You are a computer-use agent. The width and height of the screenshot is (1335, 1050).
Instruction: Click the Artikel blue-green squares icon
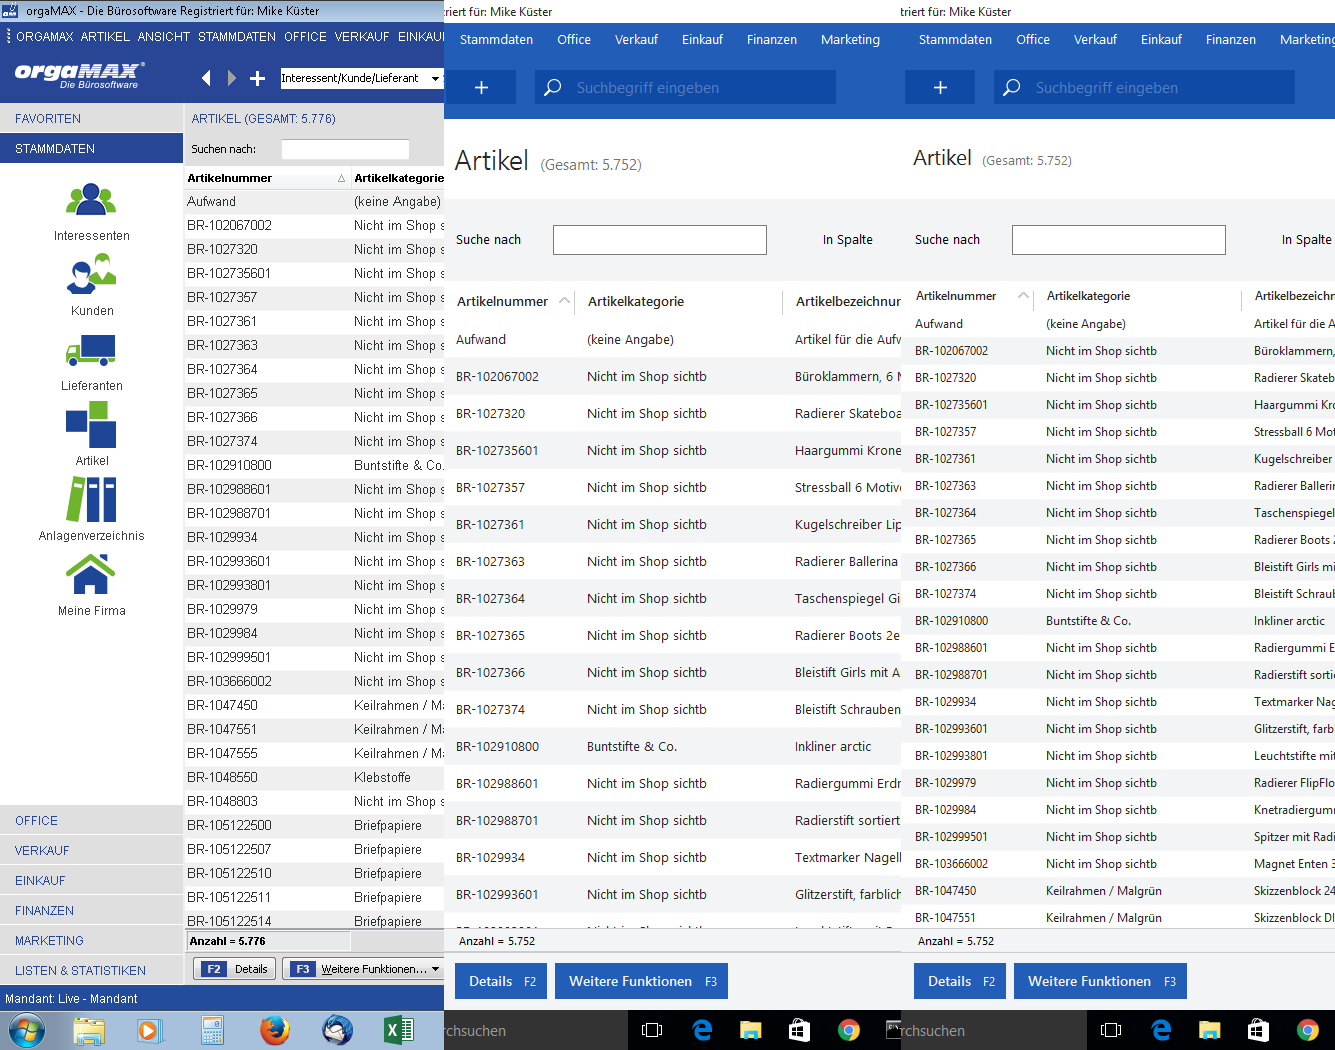(x=91, y=424)
